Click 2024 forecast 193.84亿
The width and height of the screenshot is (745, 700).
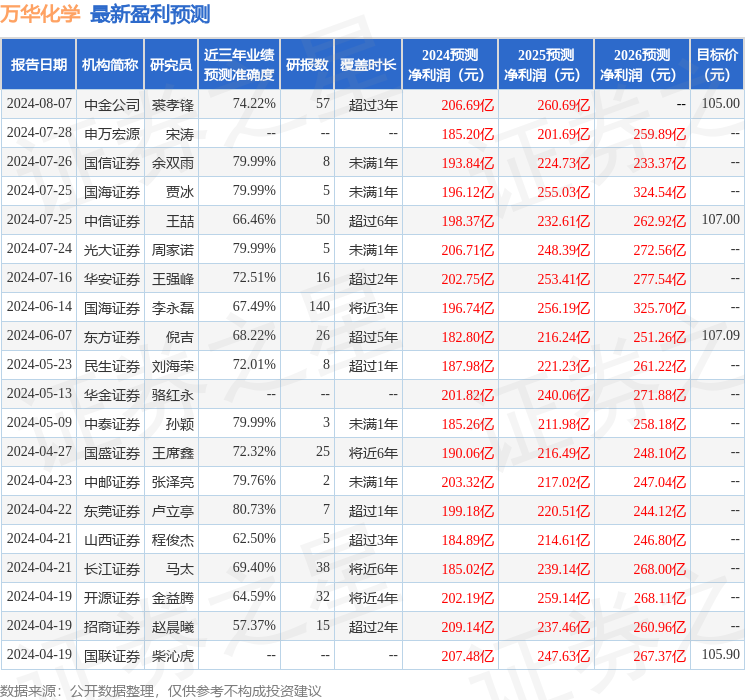[x=468, y=163]
